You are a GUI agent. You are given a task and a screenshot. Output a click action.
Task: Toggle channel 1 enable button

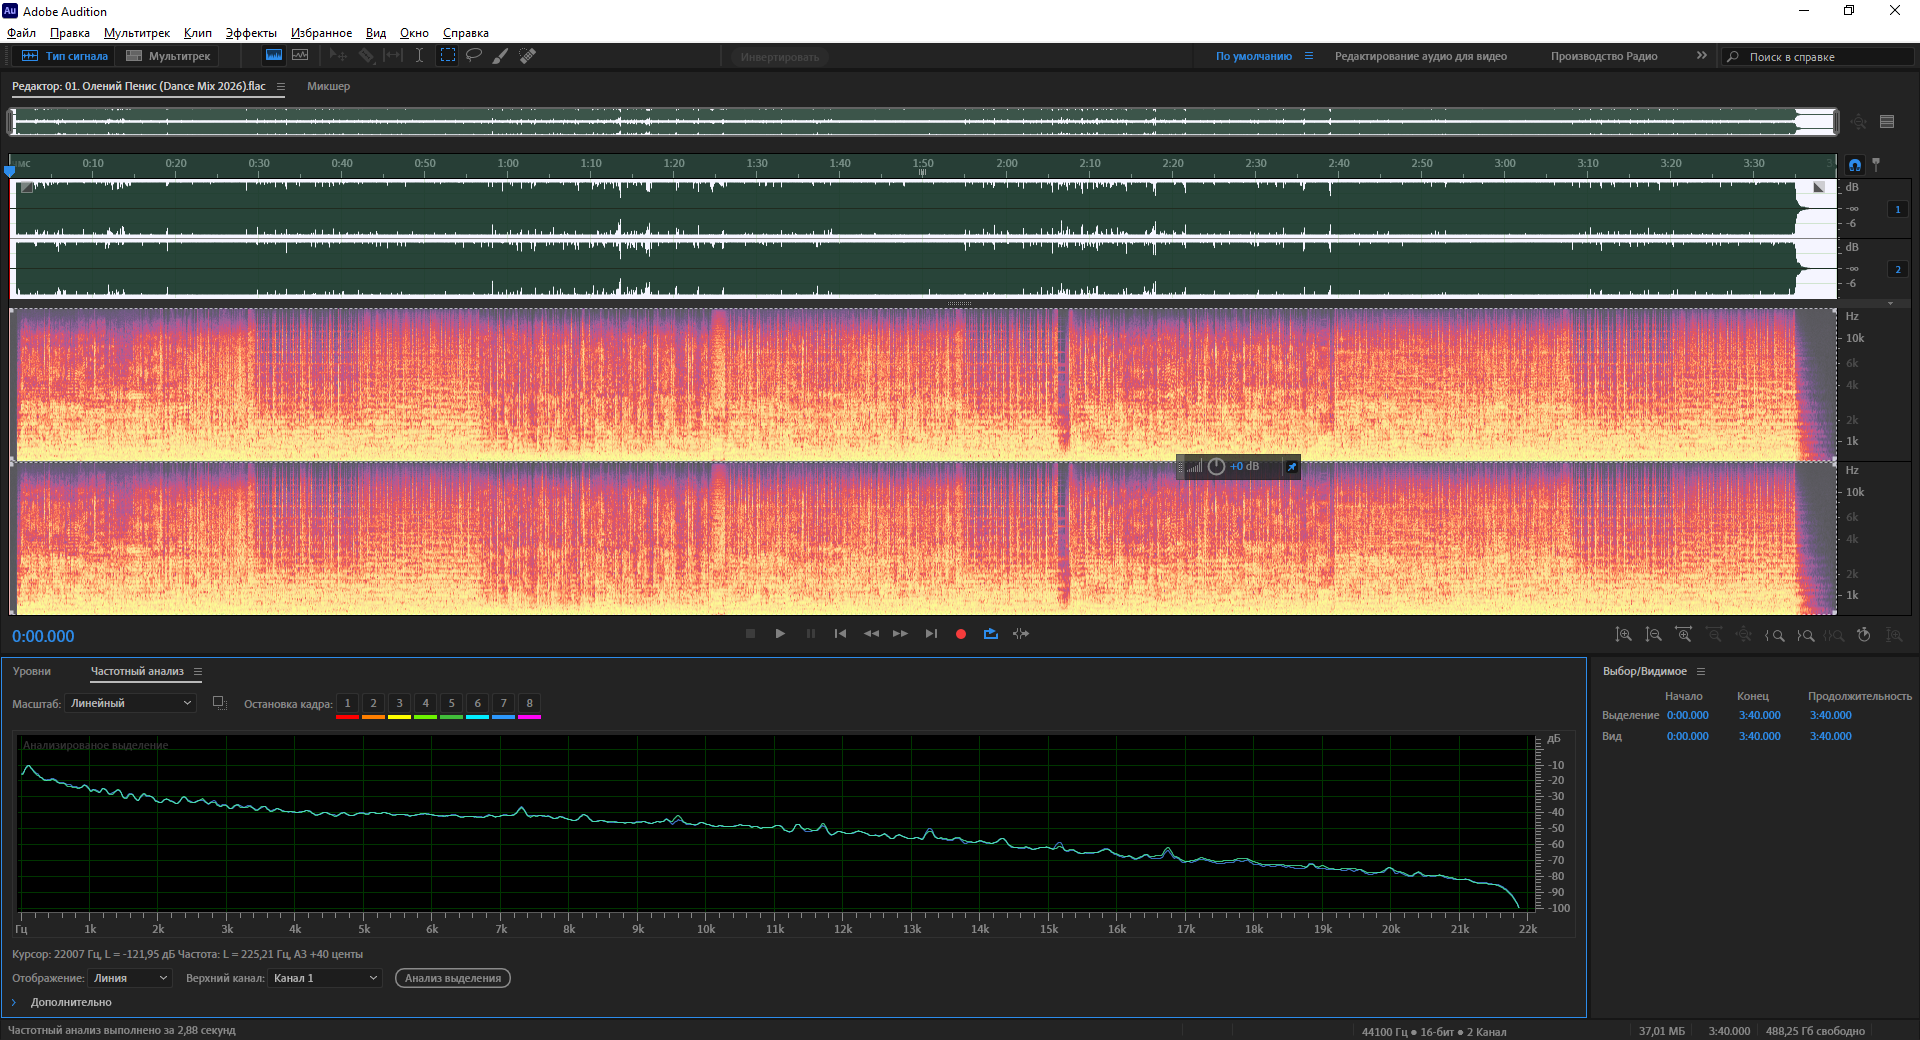coord(1897,209)
